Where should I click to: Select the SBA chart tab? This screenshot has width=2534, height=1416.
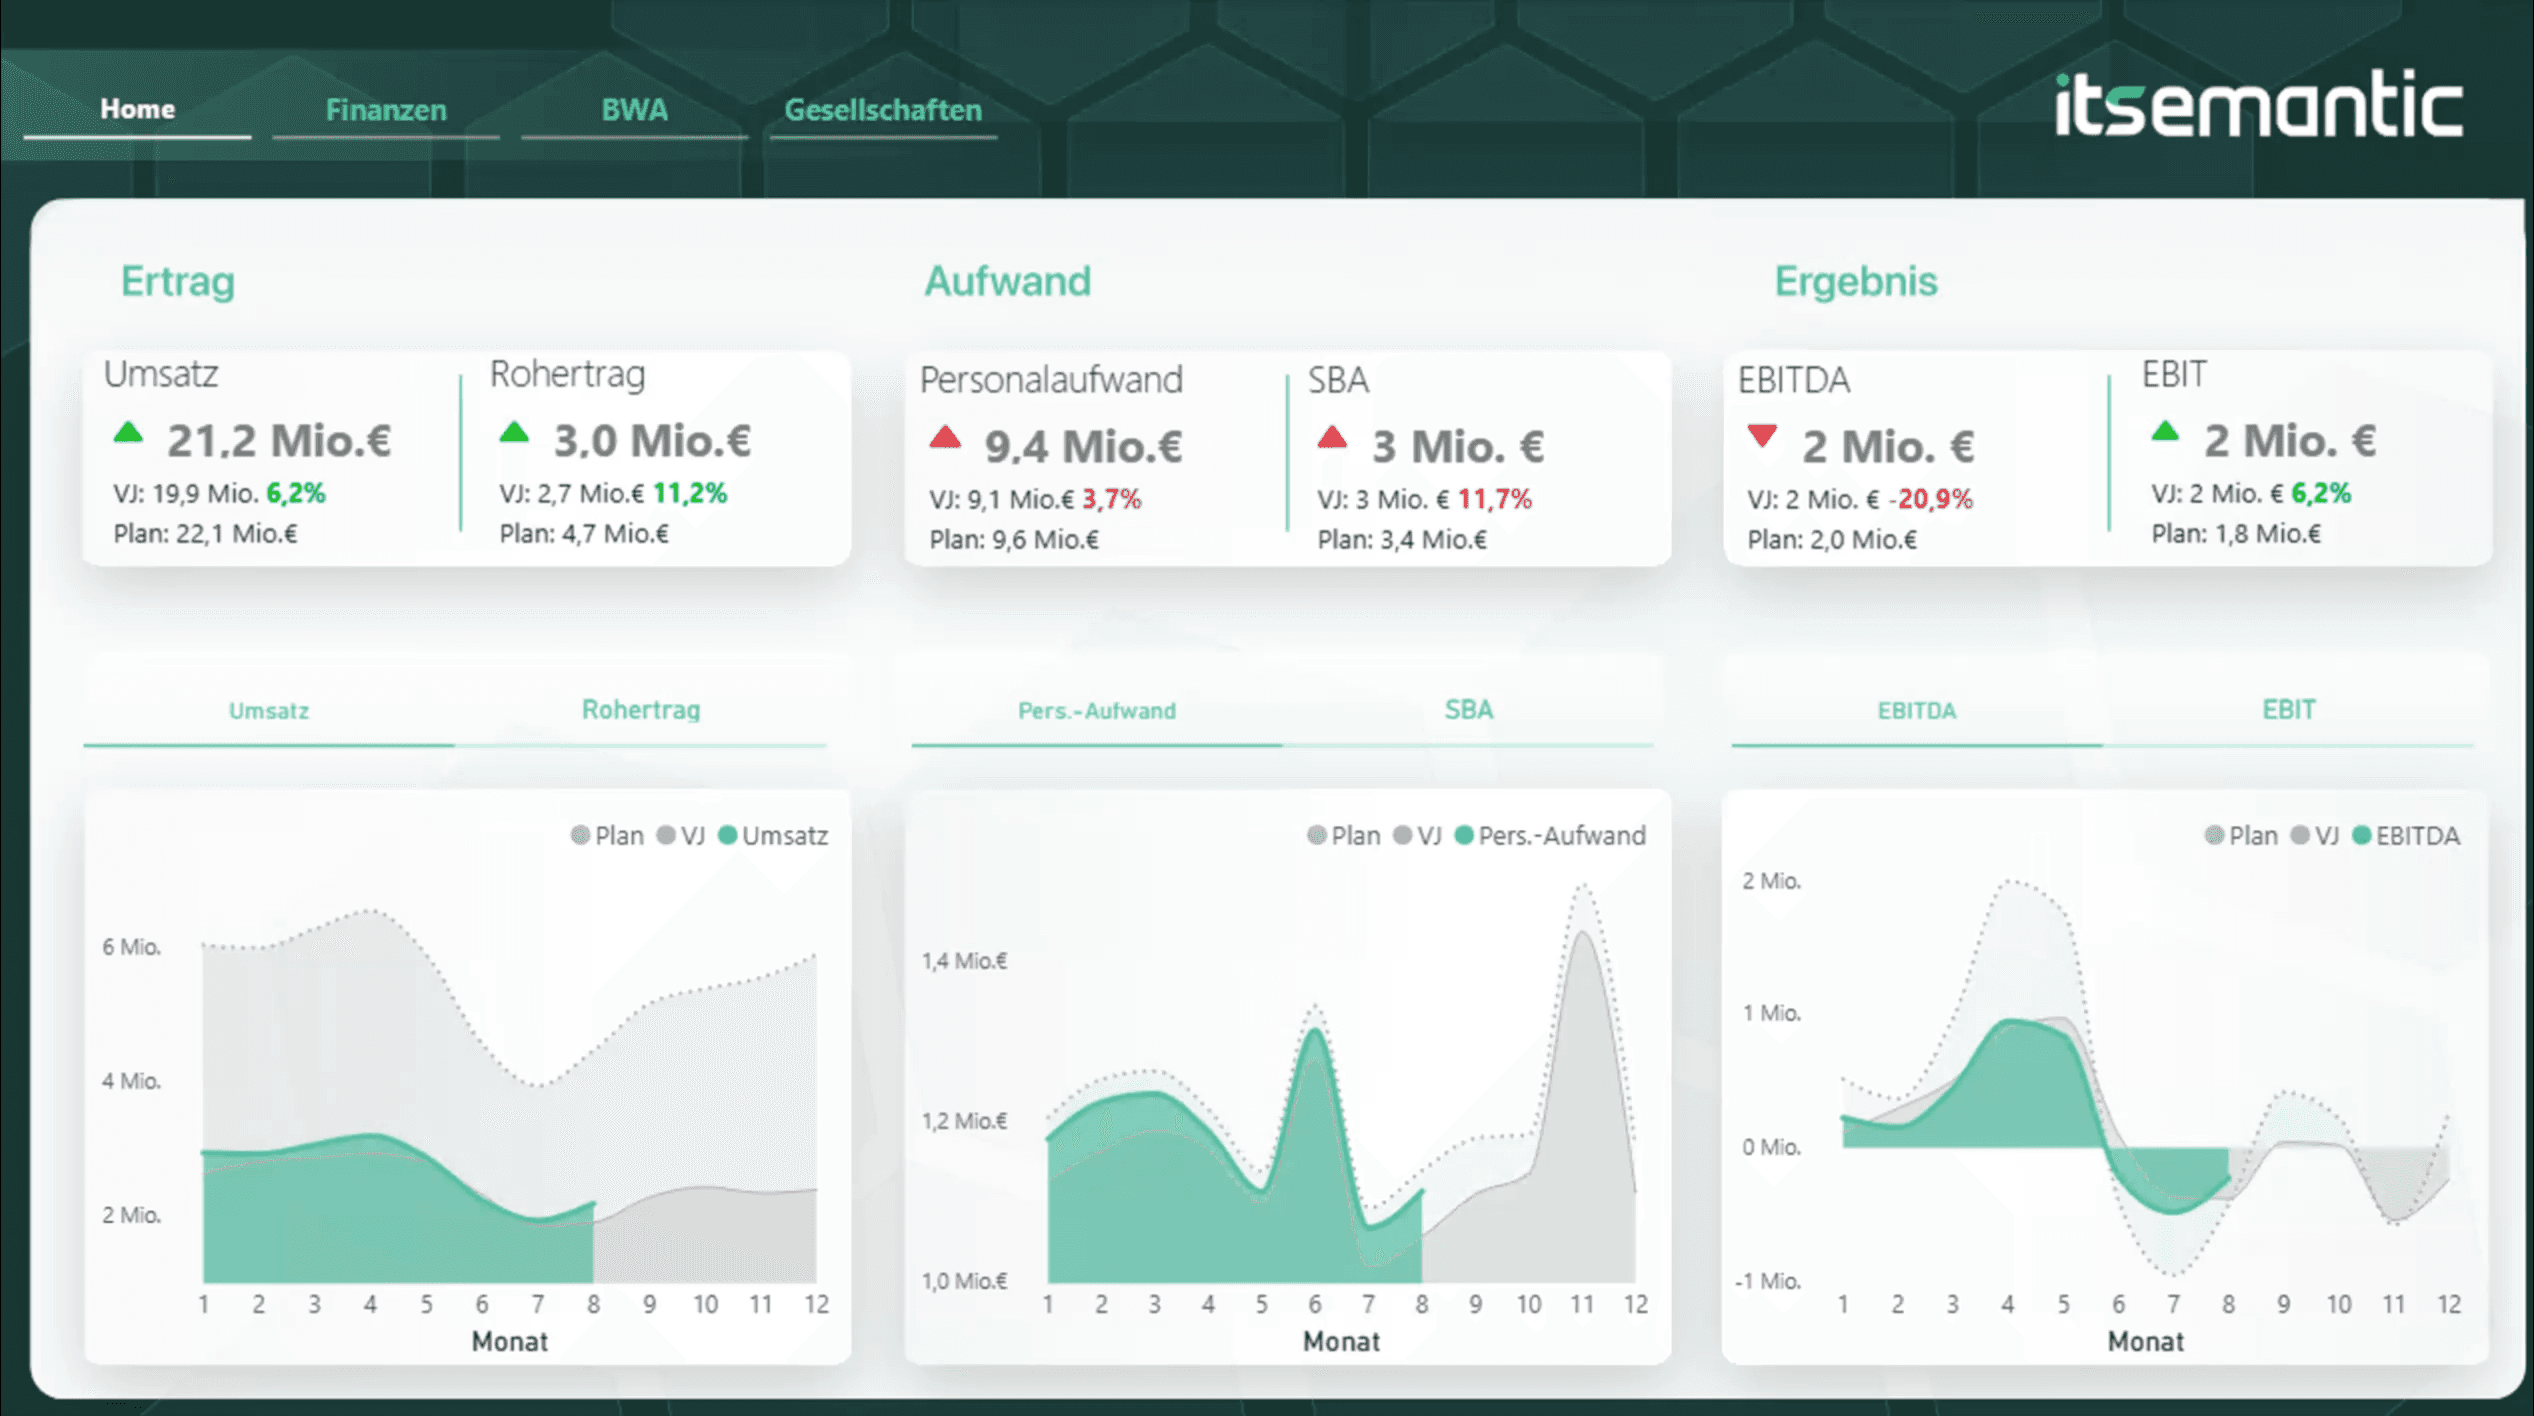point(1469,710)
